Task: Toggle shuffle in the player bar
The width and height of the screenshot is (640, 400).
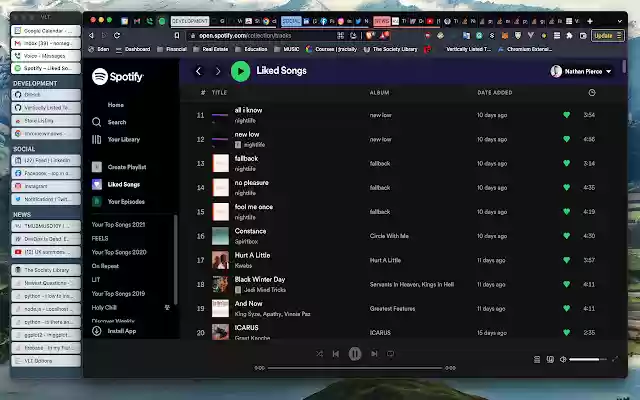Action: pyautogui.click(x=319, y=354)
